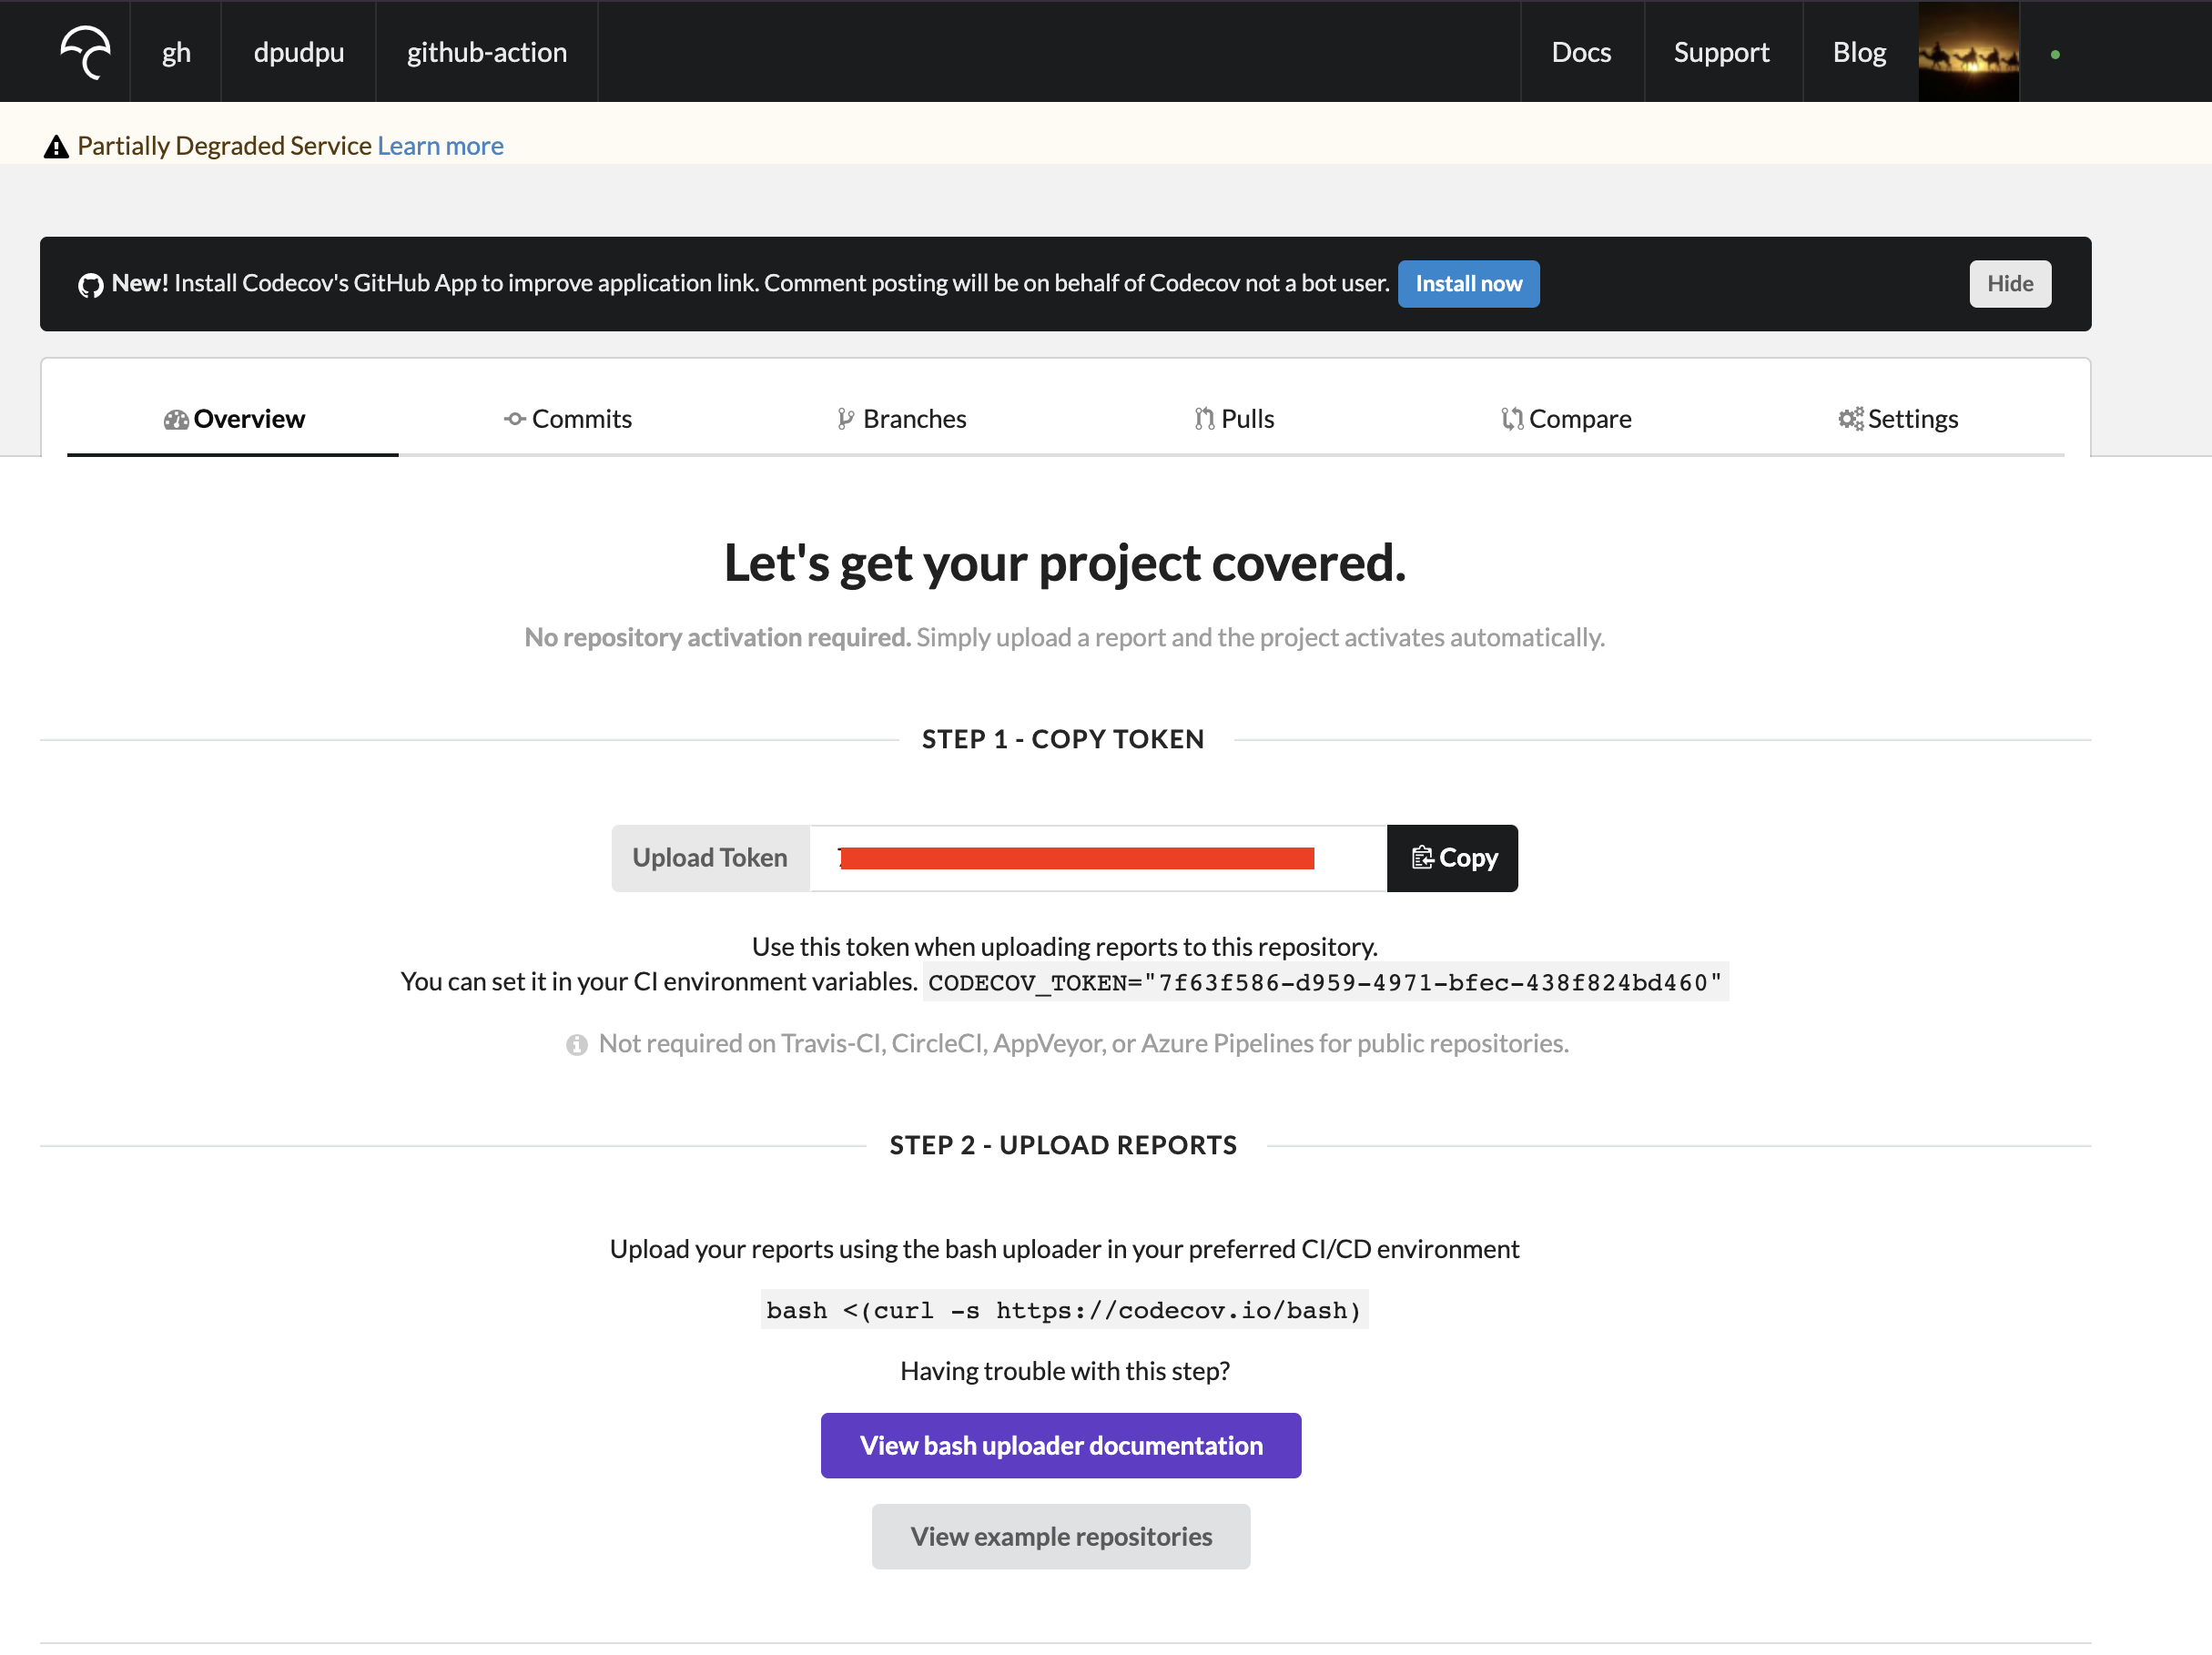Open Docs in the top navigation

[1580, 52]
